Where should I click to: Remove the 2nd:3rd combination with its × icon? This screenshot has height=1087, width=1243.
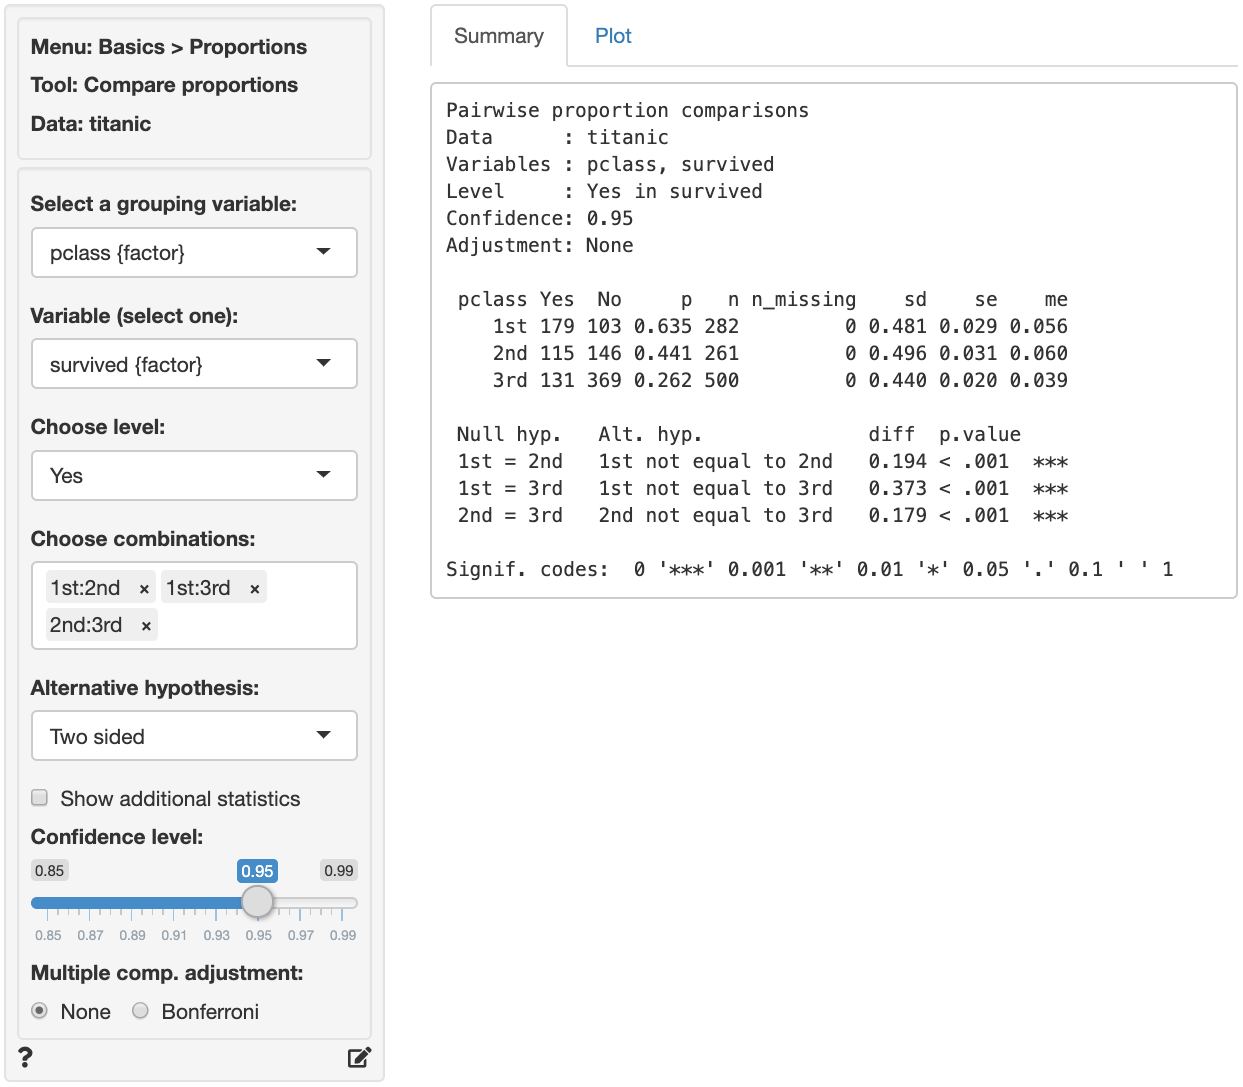146,624
